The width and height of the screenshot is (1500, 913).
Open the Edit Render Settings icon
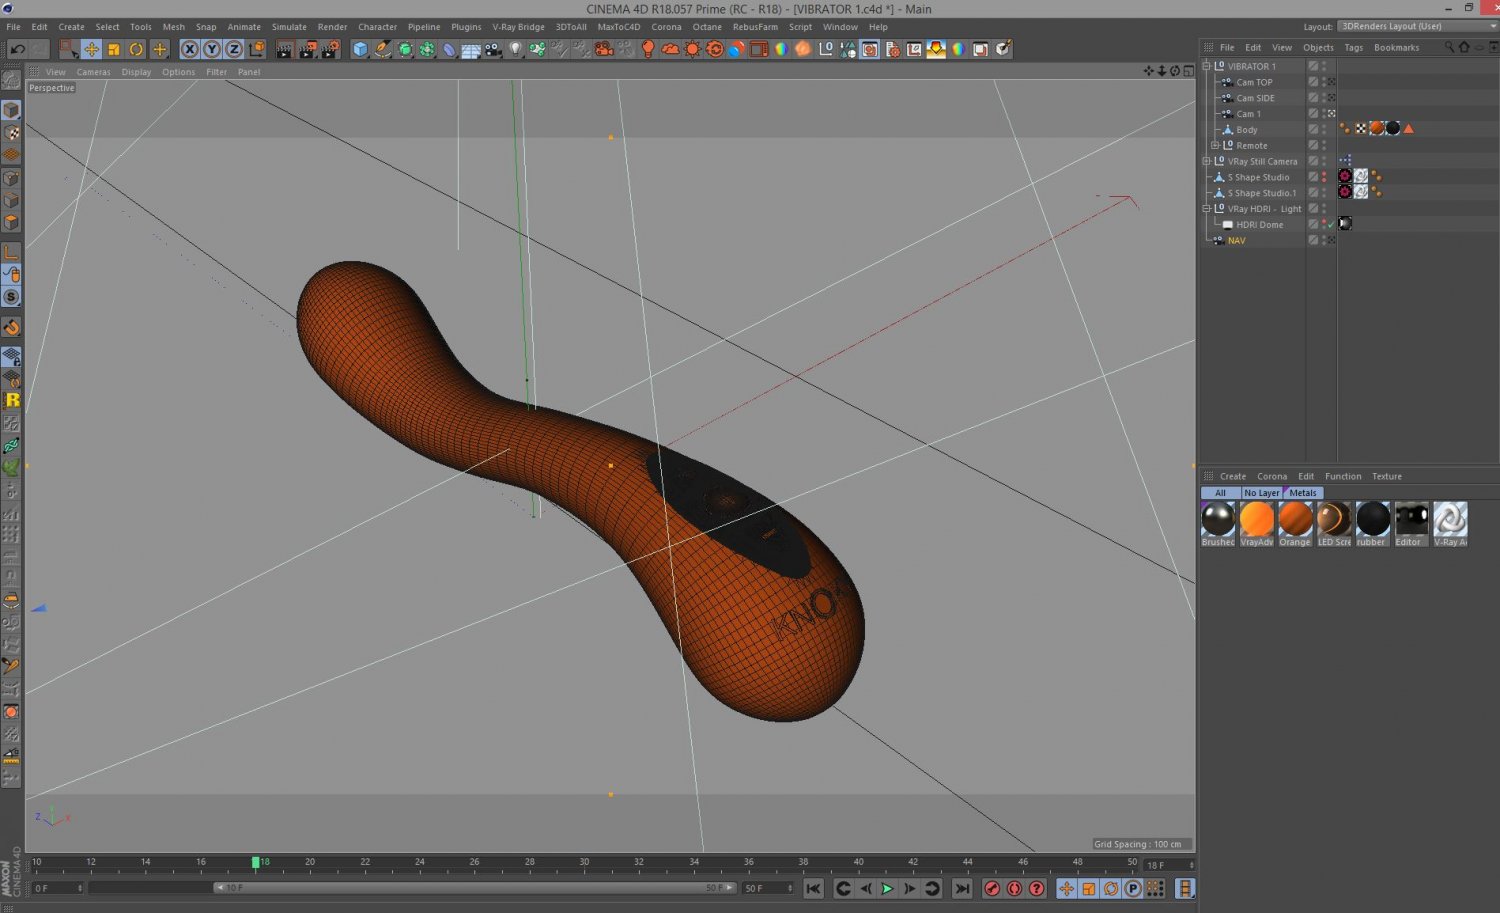tap(330, 49)
